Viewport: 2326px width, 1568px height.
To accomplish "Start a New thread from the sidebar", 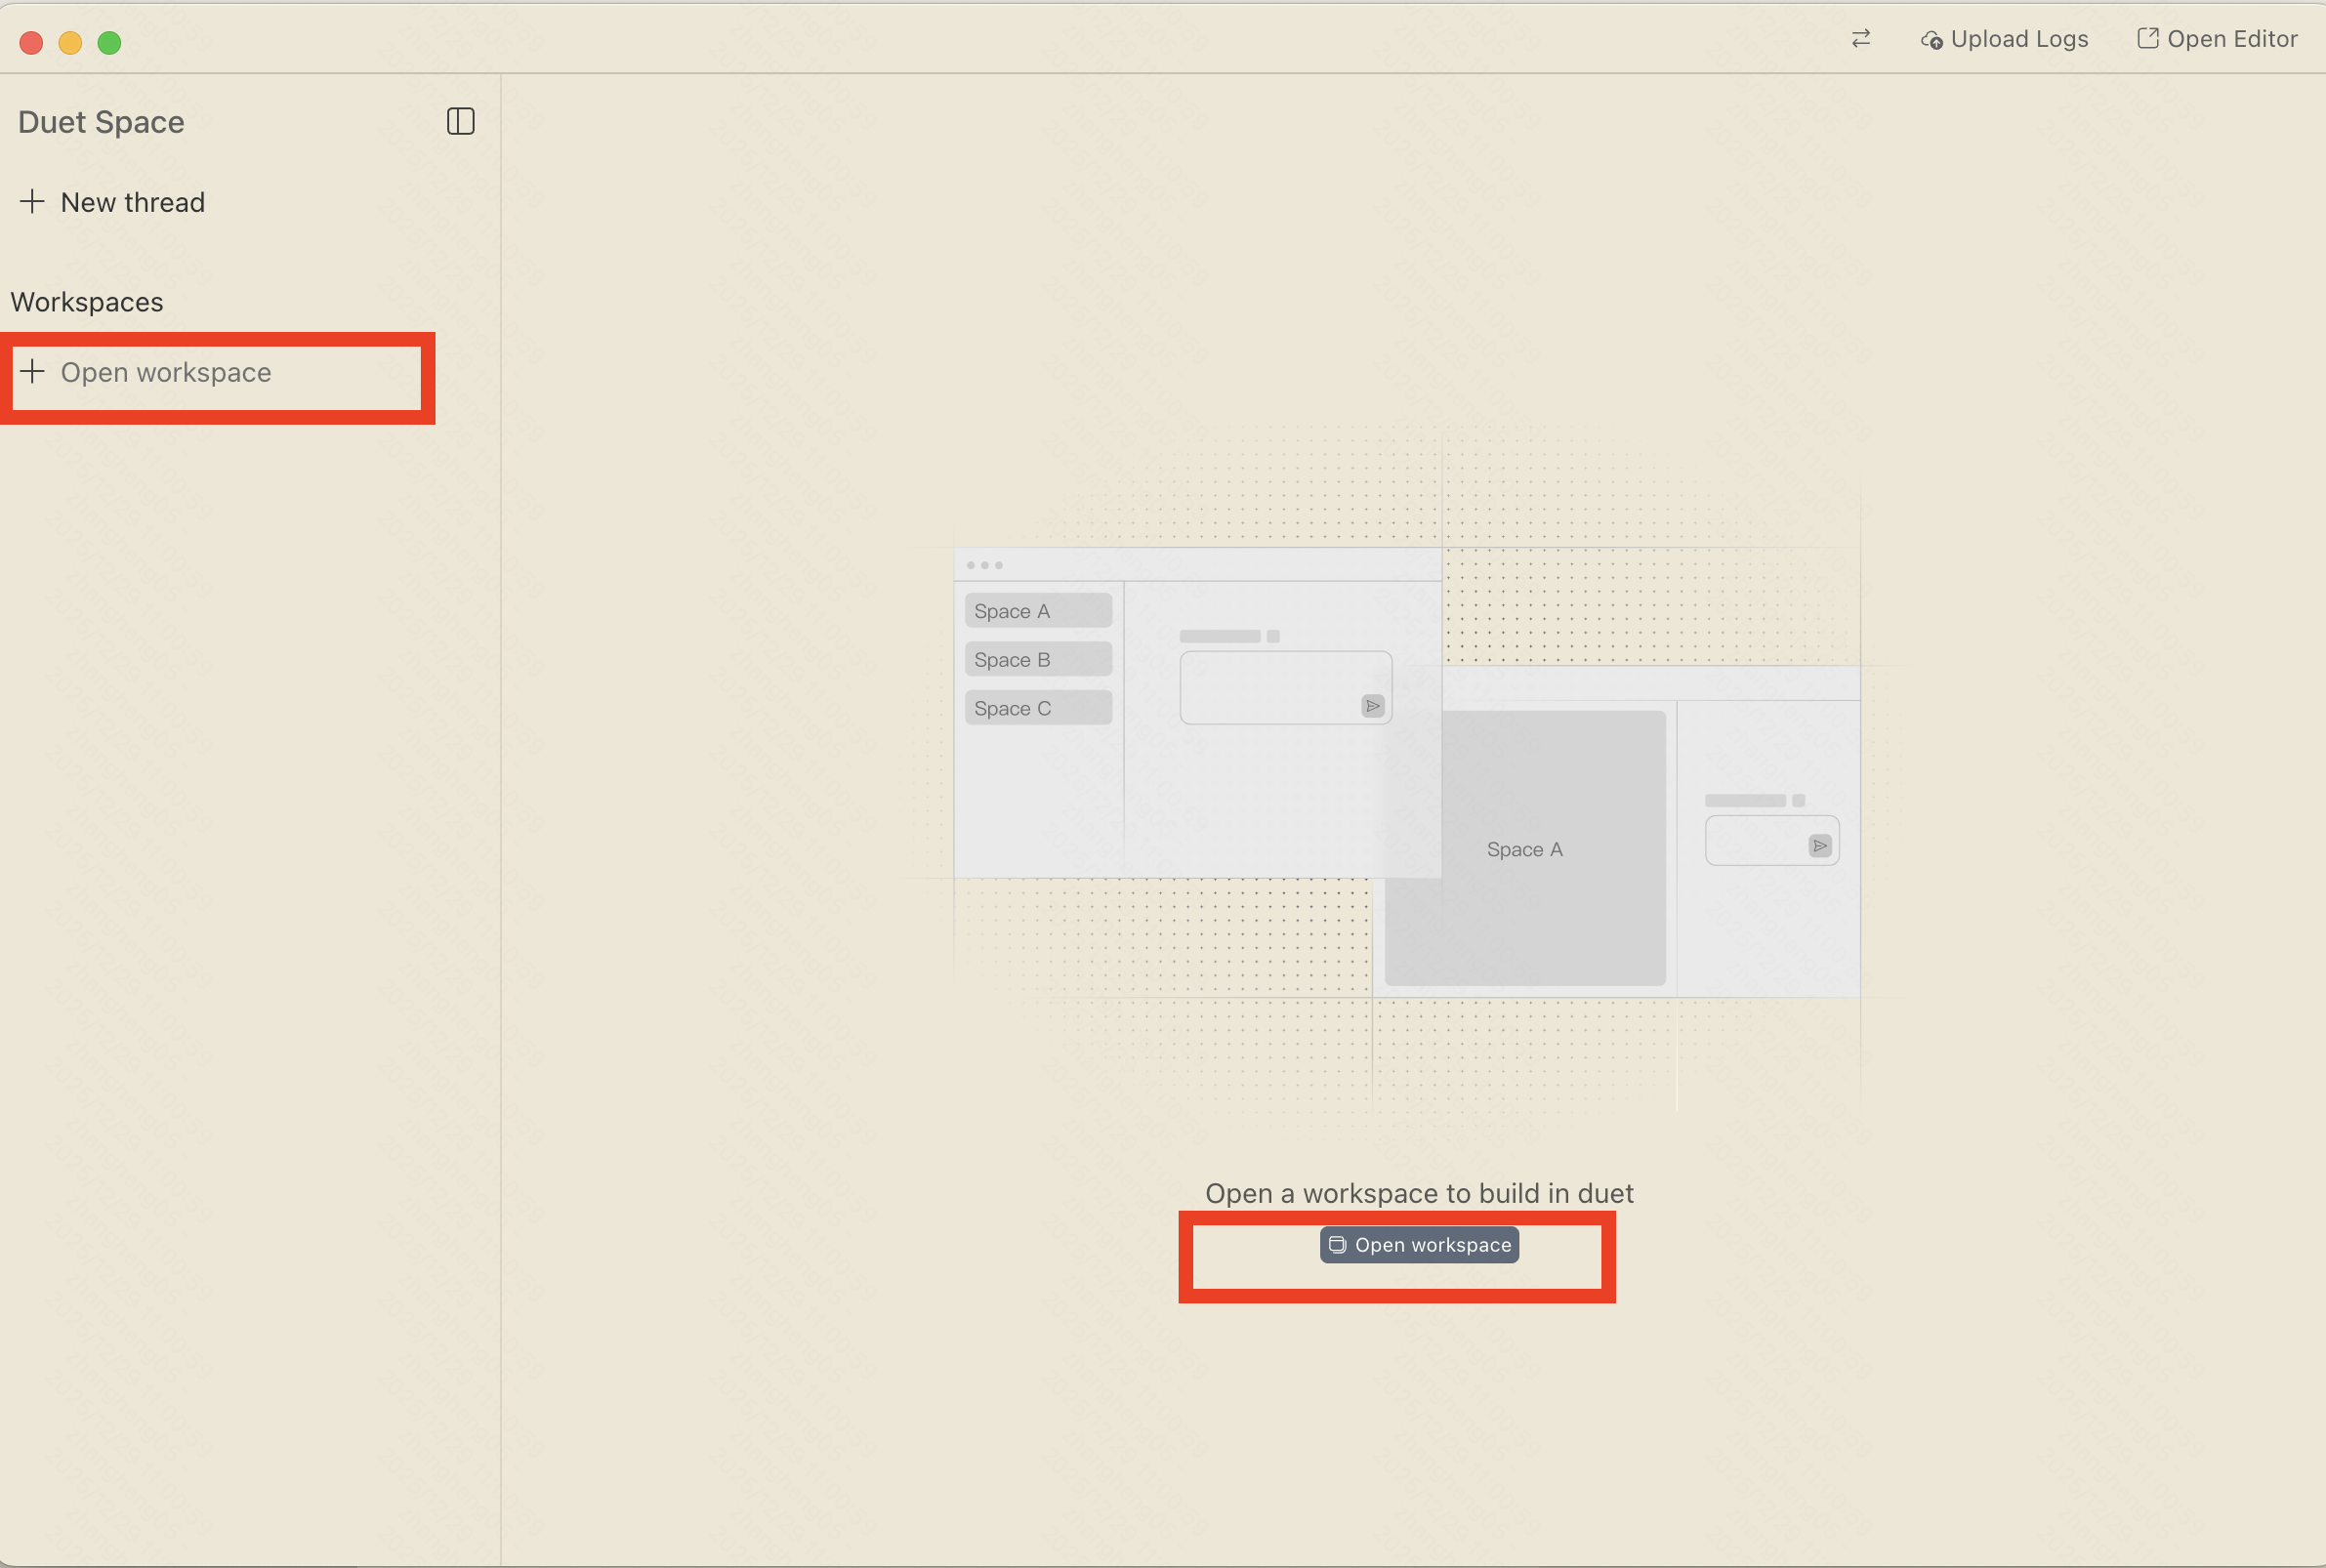I will click(x=132, y=202).
